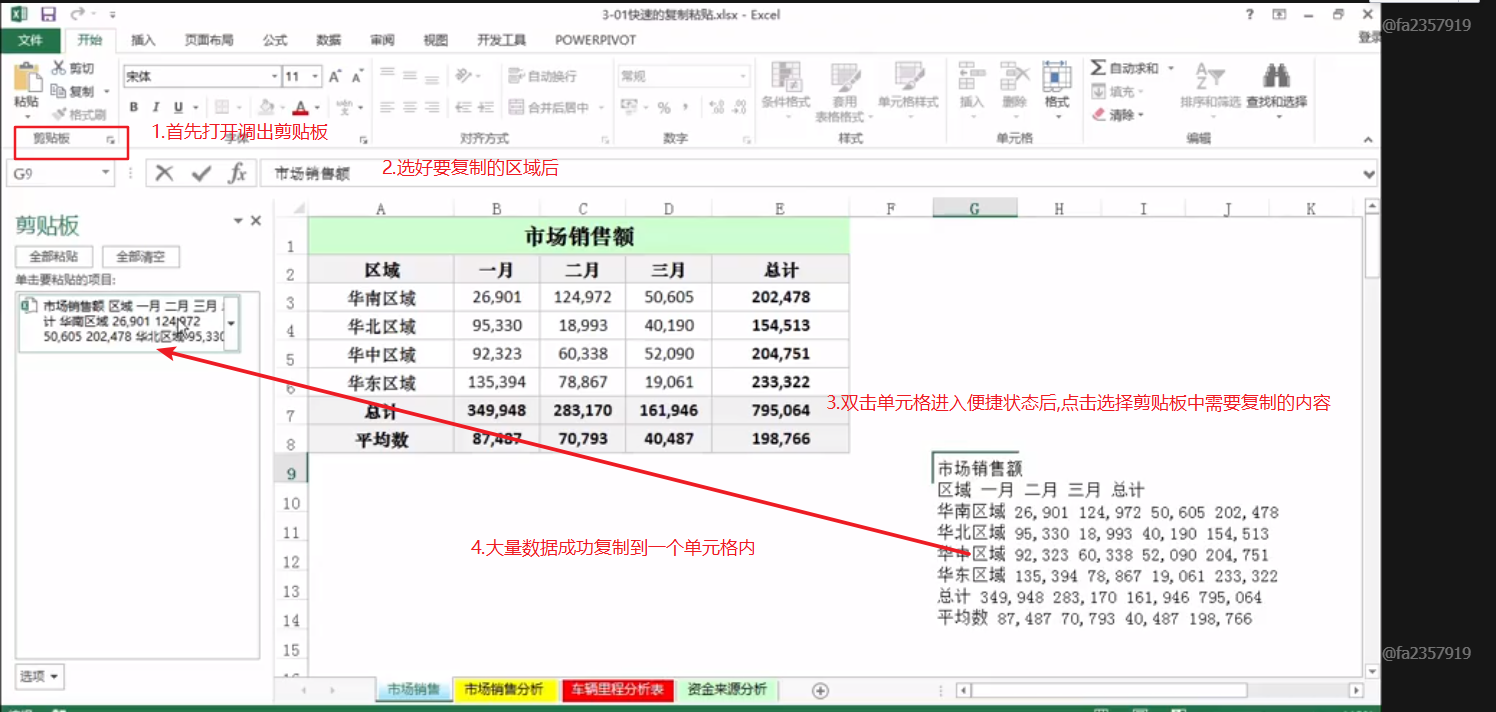The width and height of the screenshot is (1496, 712).
Task: Switch to the Data (数据) ribbon tab
Action: 329,40
